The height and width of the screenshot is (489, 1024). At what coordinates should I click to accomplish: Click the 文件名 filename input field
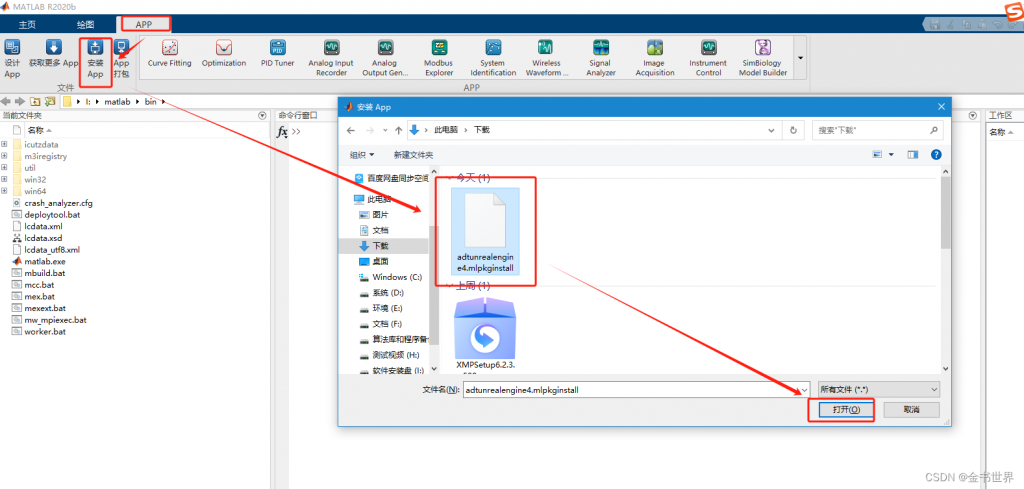tap(636, 390)
